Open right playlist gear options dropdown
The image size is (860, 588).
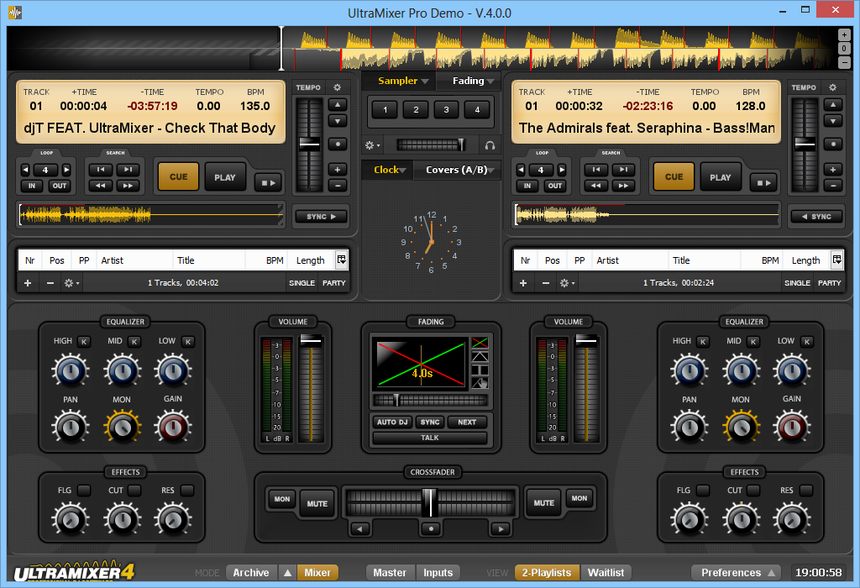[567, 283]
